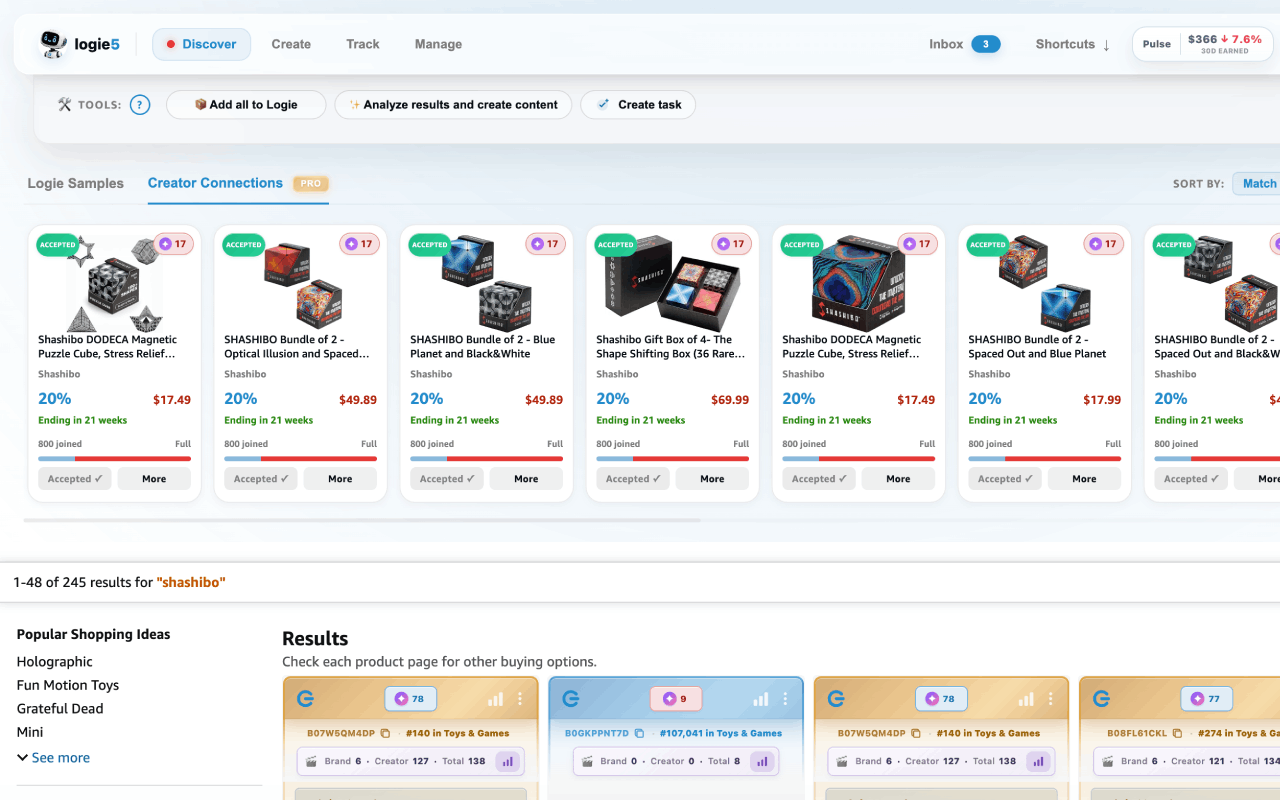Open More on the Optical Illusion bundle card

[340, 479]
